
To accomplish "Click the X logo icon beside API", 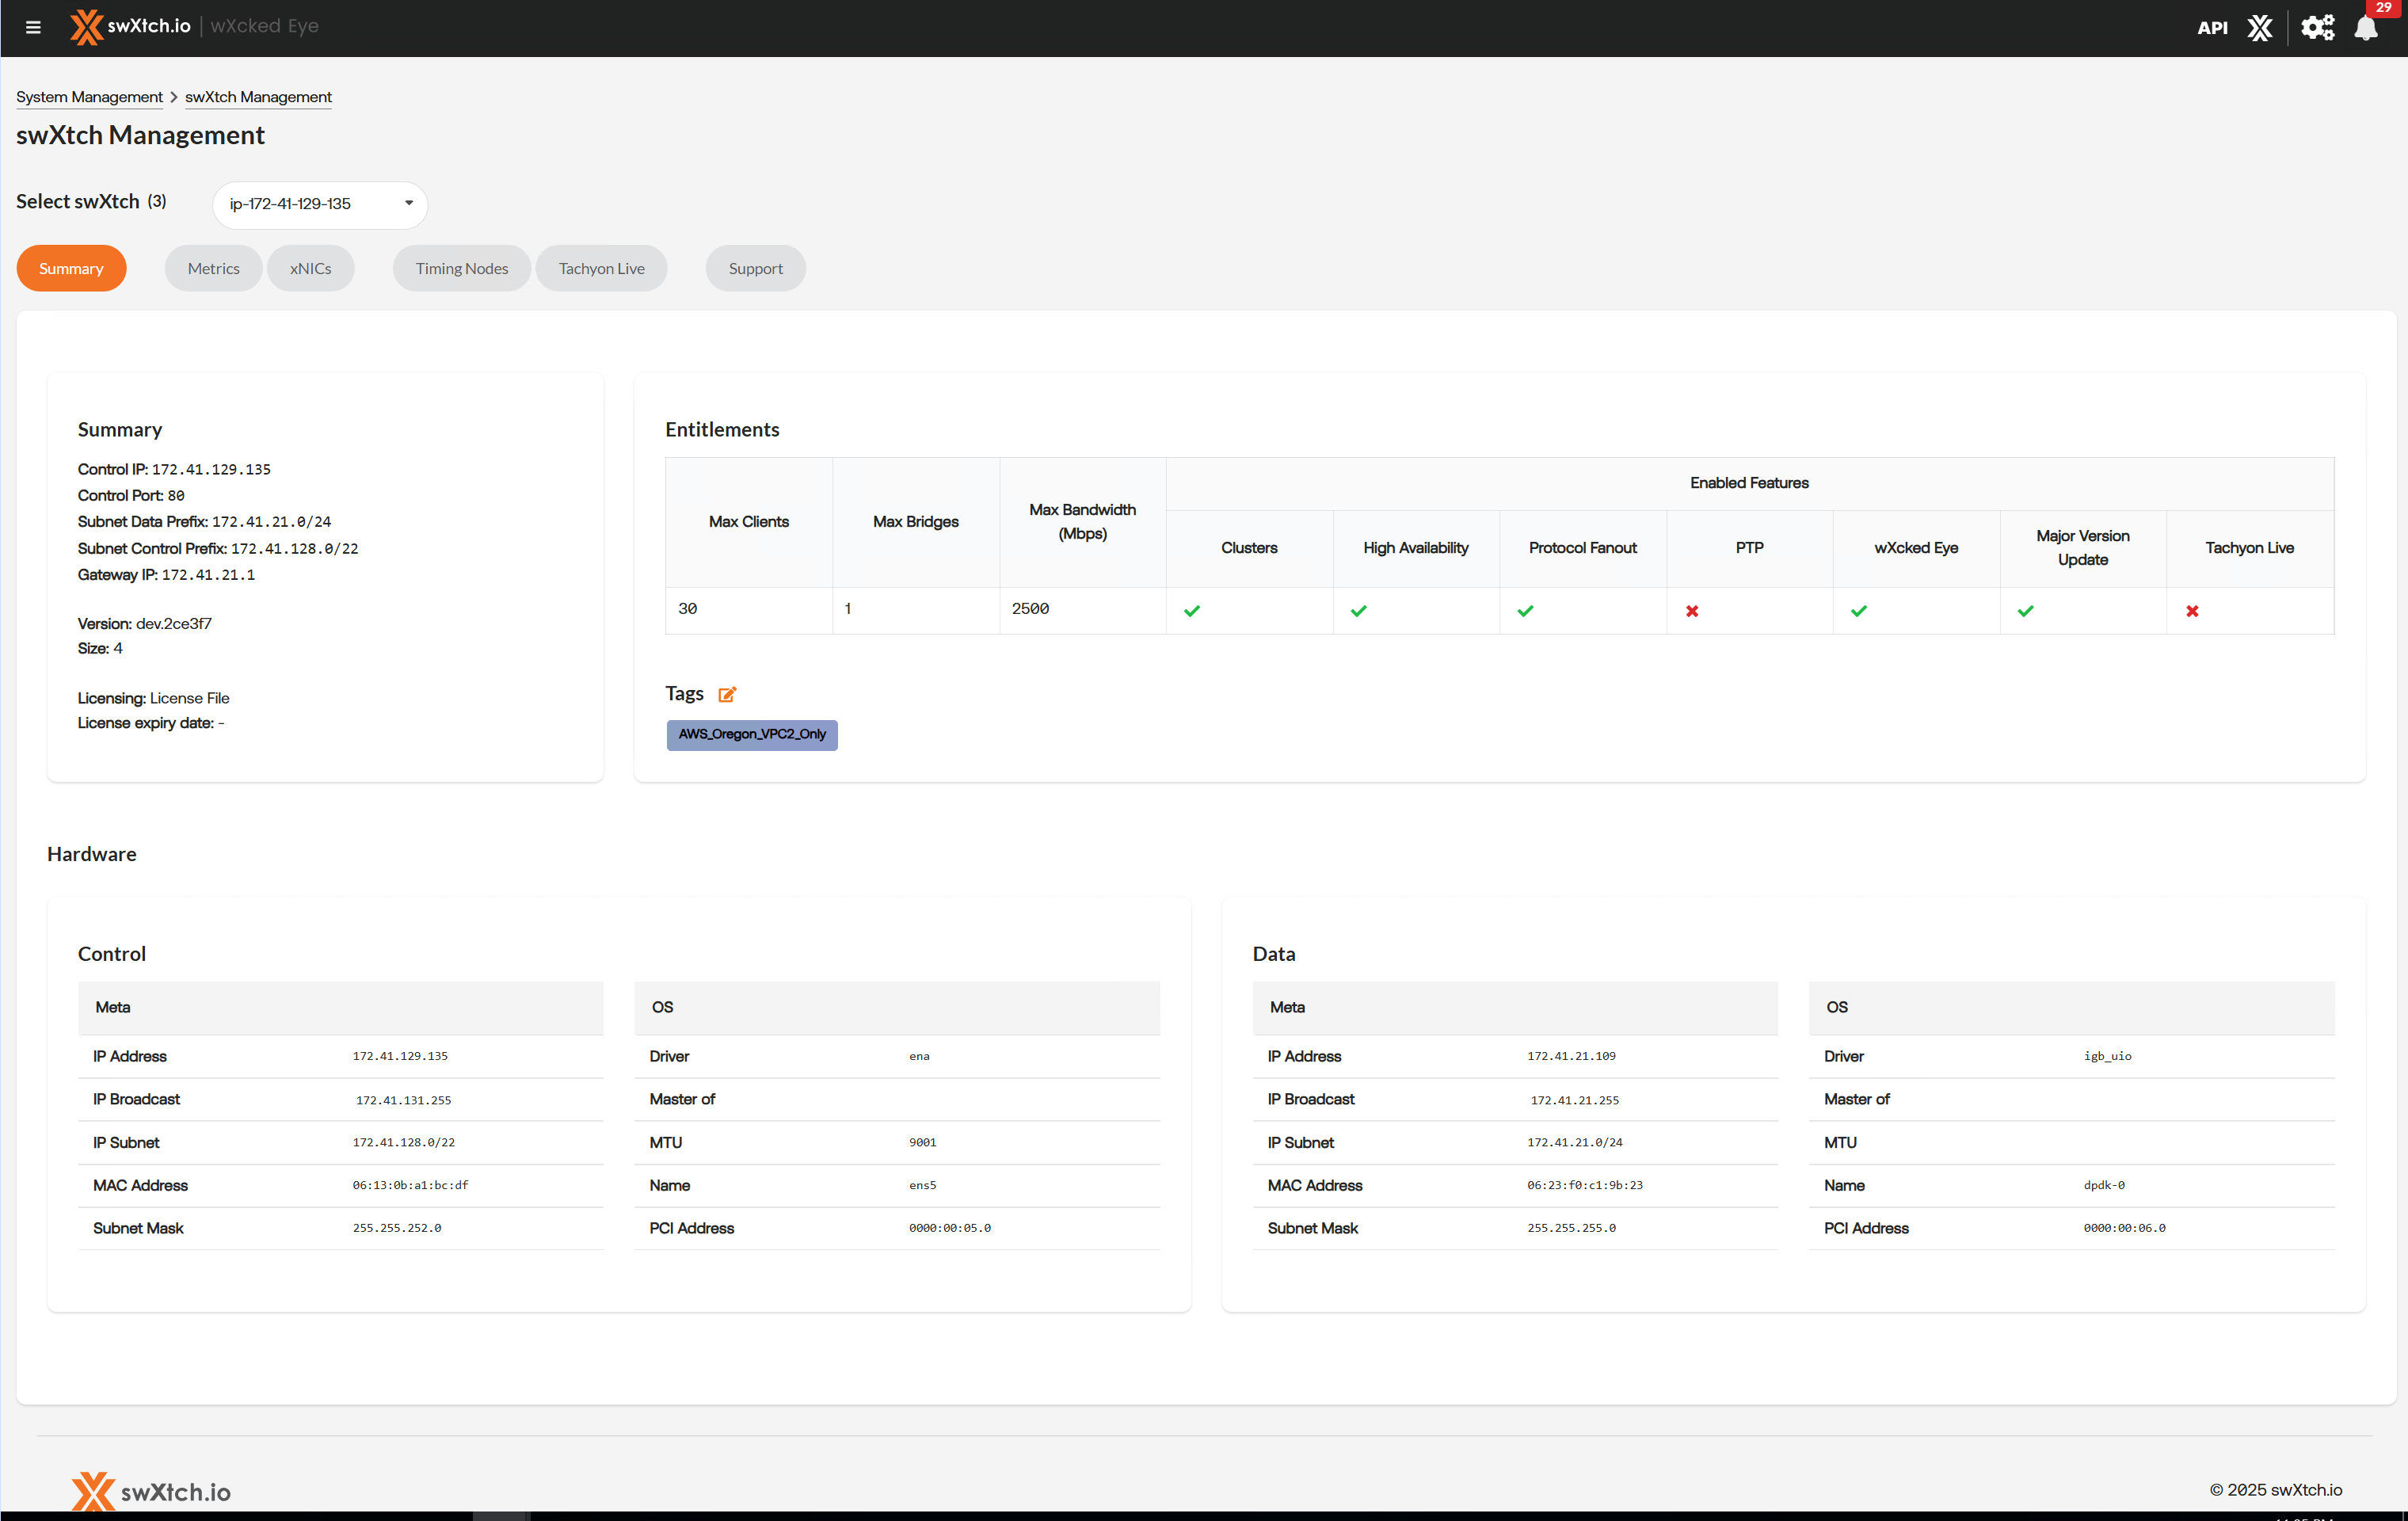I will click(2260, 28).
